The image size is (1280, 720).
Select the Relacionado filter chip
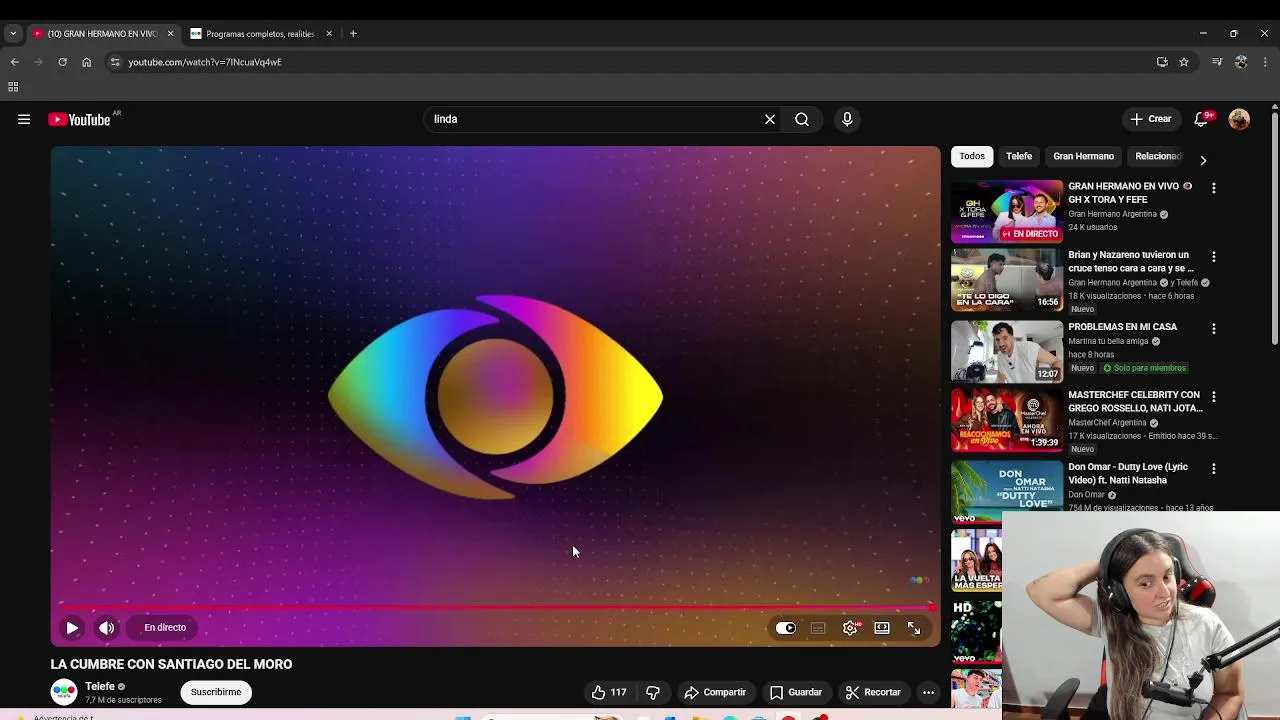[x=1158, y=156]
